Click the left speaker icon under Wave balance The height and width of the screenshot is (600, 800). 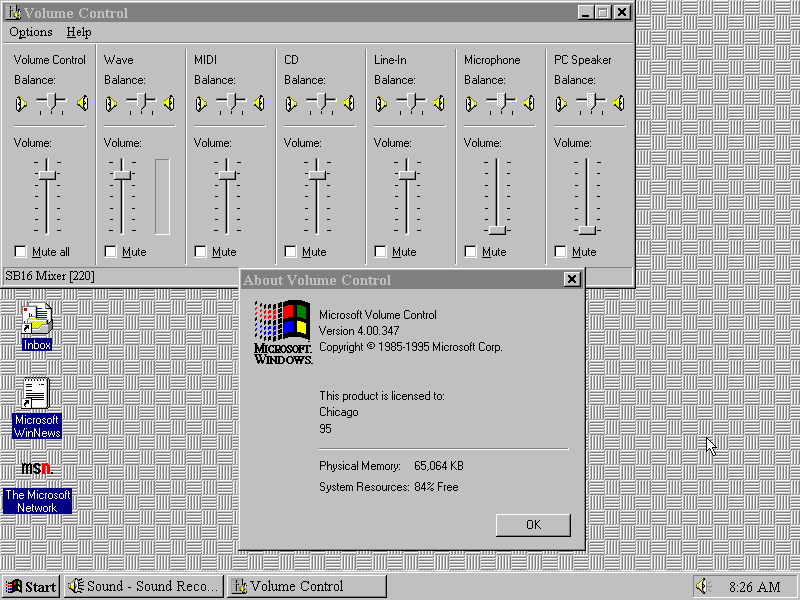click(x=109, y=103)
